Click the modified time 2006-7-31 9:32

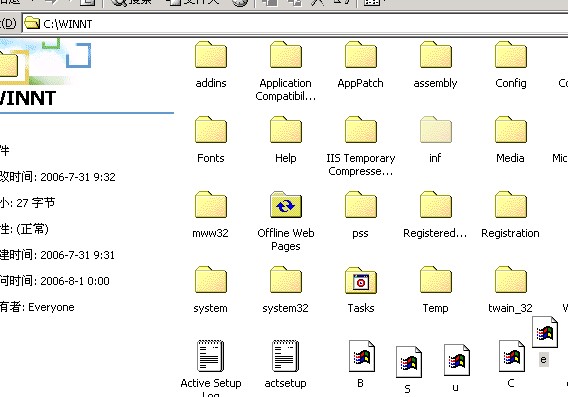78,177
